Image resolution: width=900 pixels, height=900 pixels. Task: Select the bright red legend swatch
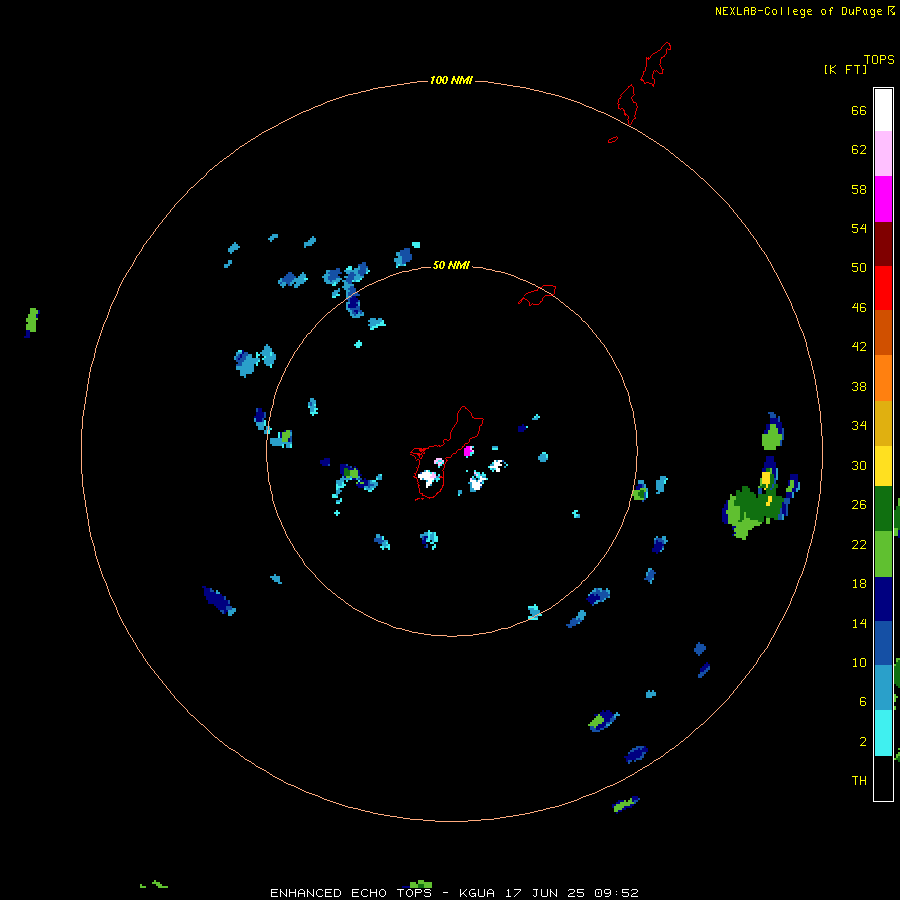[x=883, y=288]
